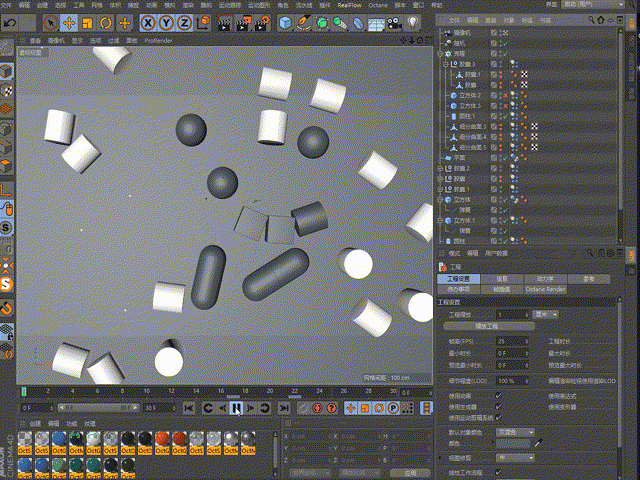Click the FPS value field showing 25
Screen dimensions: 640x480
pos(512,341)
